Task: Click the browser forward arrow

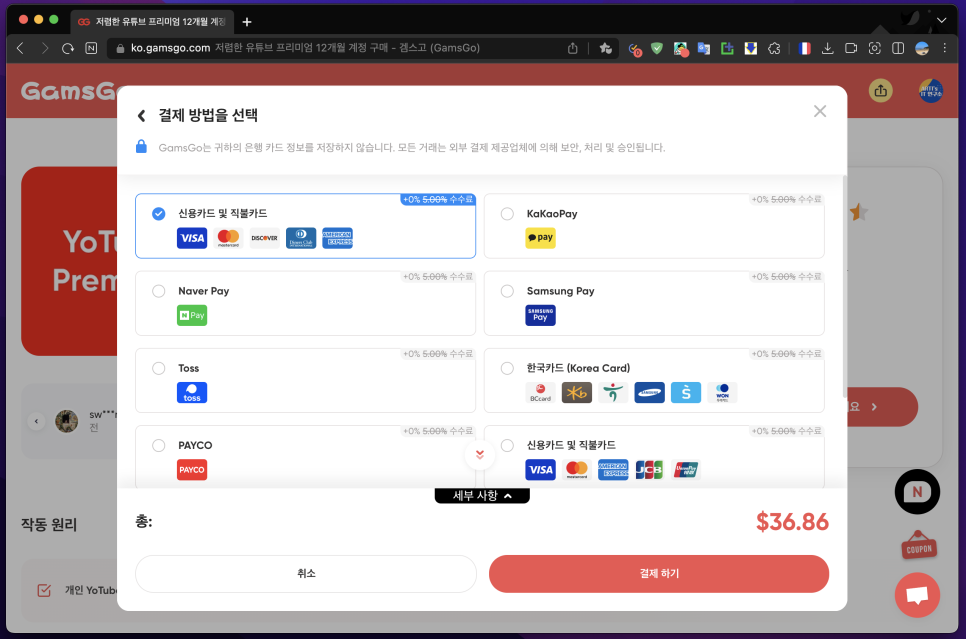Action: pos(44,48)
